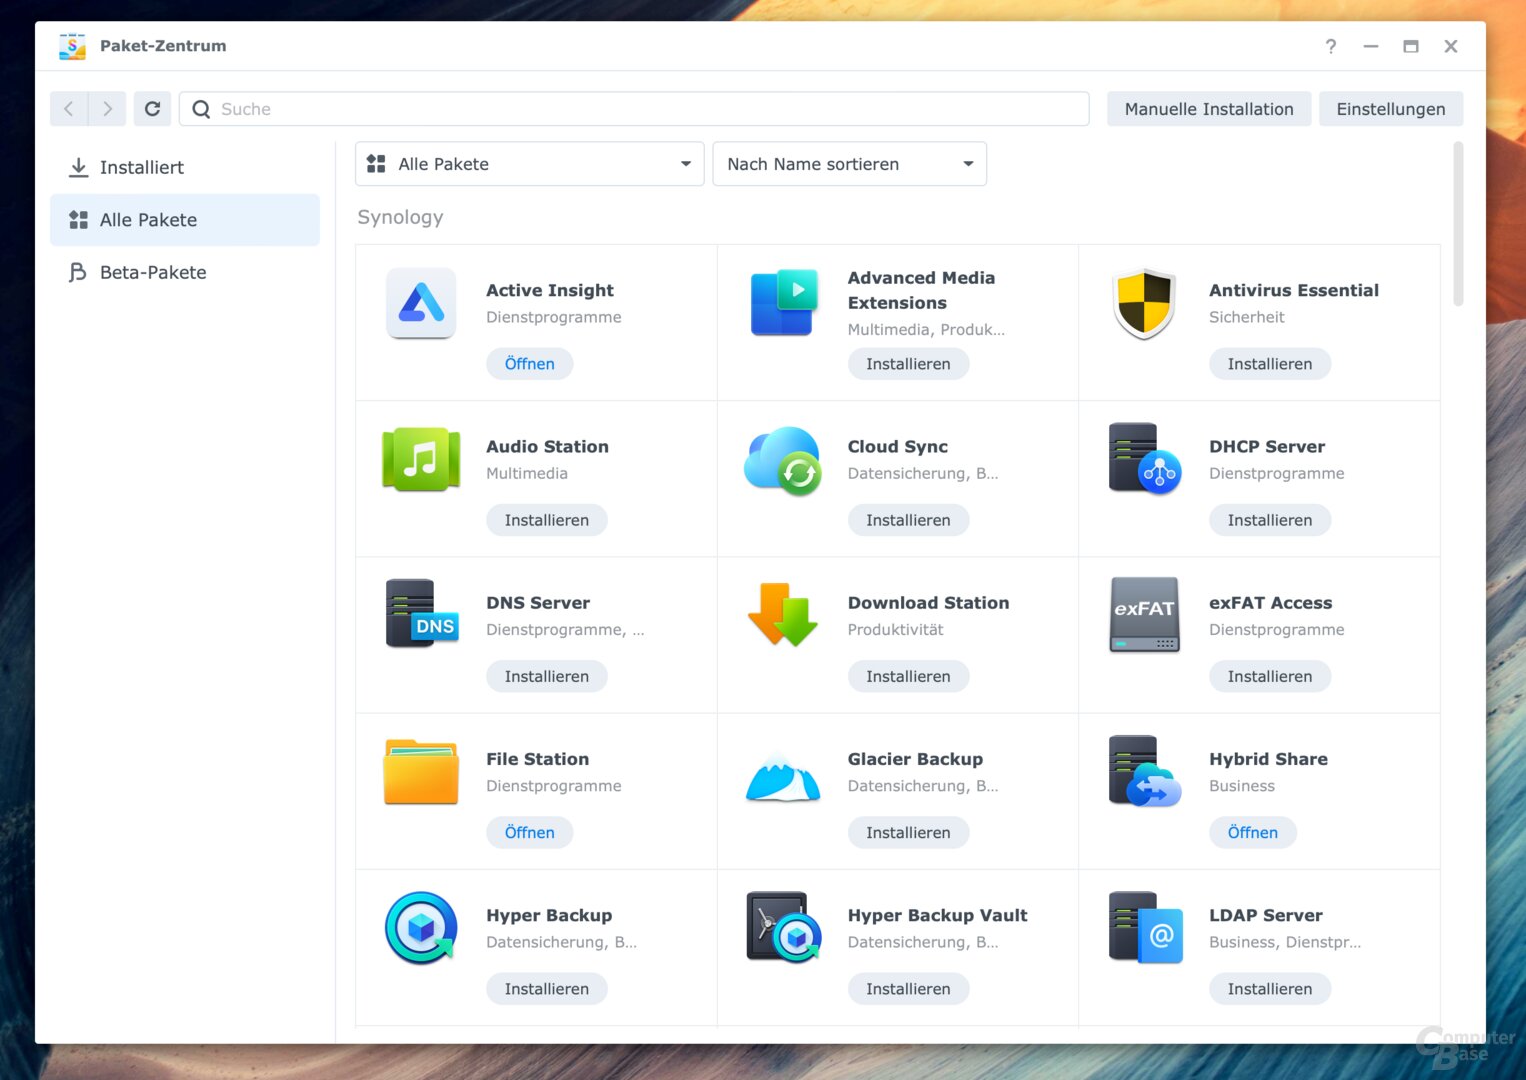Install Audio Station
Image resolution: width=1526 pixels, height=1080 pixels.
[547, 520]
